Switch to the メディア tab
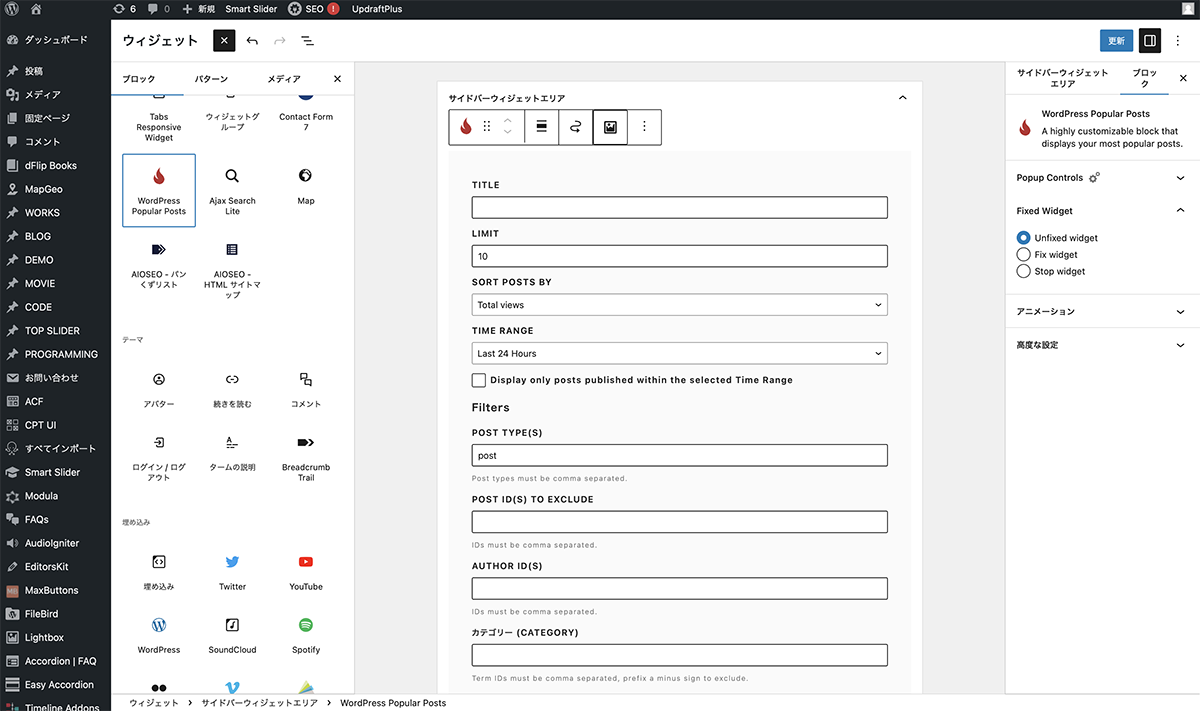 click(x=284, y=79)
